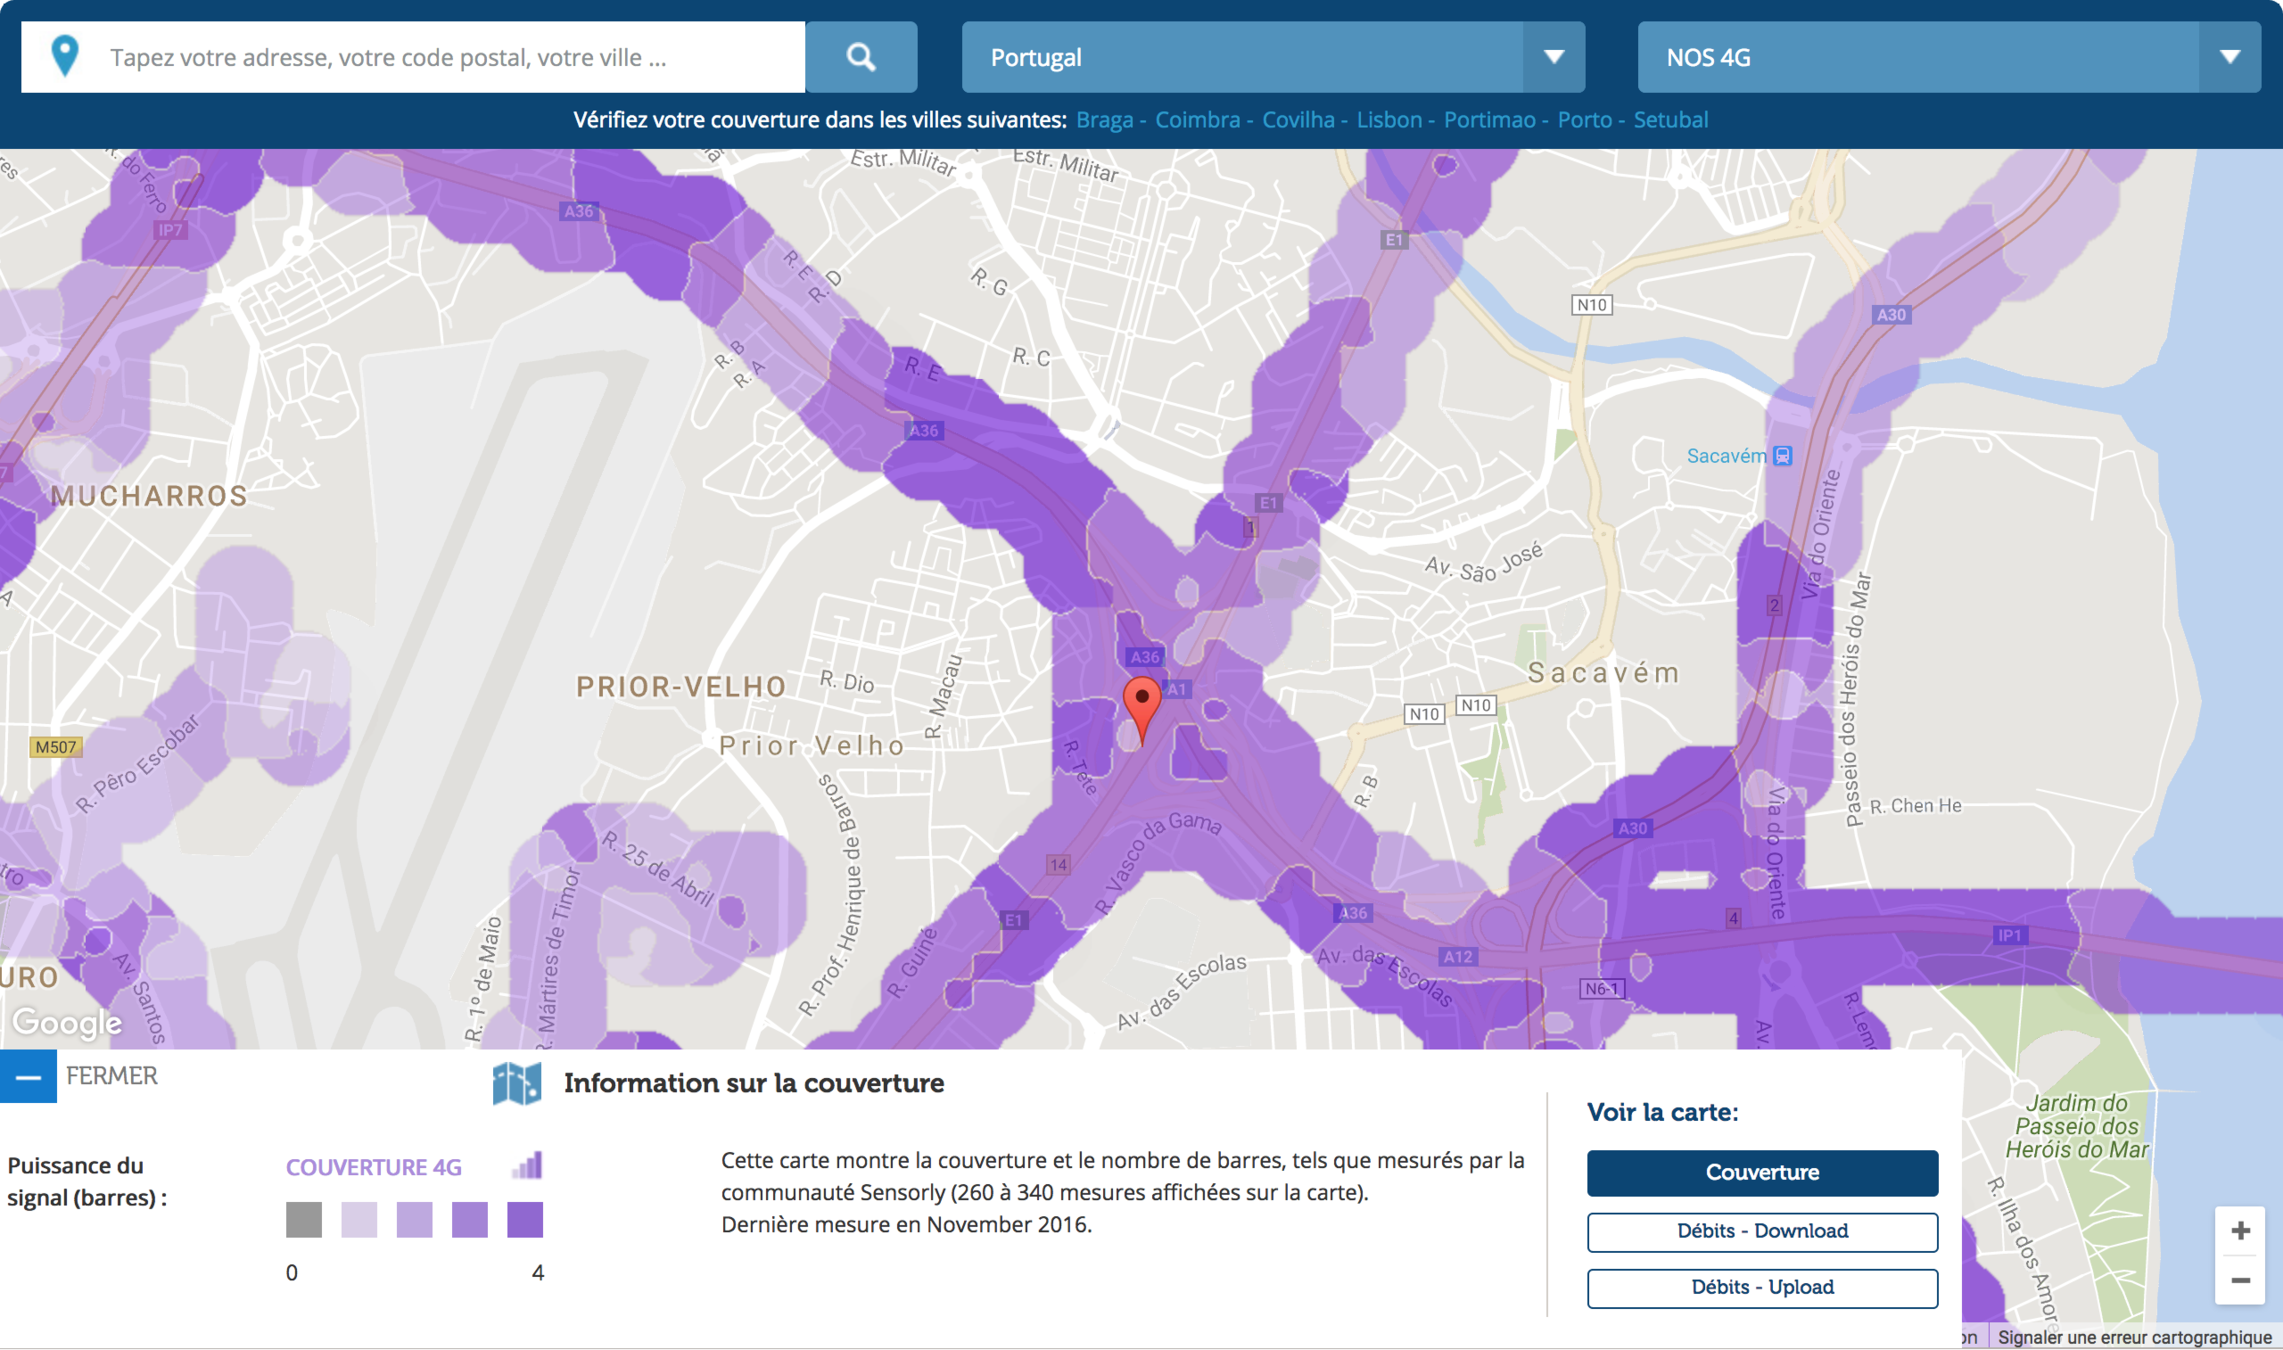Click the map zoom out minus
The height and width of the screenshot is (1350, 2283).
point(2240,1280)
